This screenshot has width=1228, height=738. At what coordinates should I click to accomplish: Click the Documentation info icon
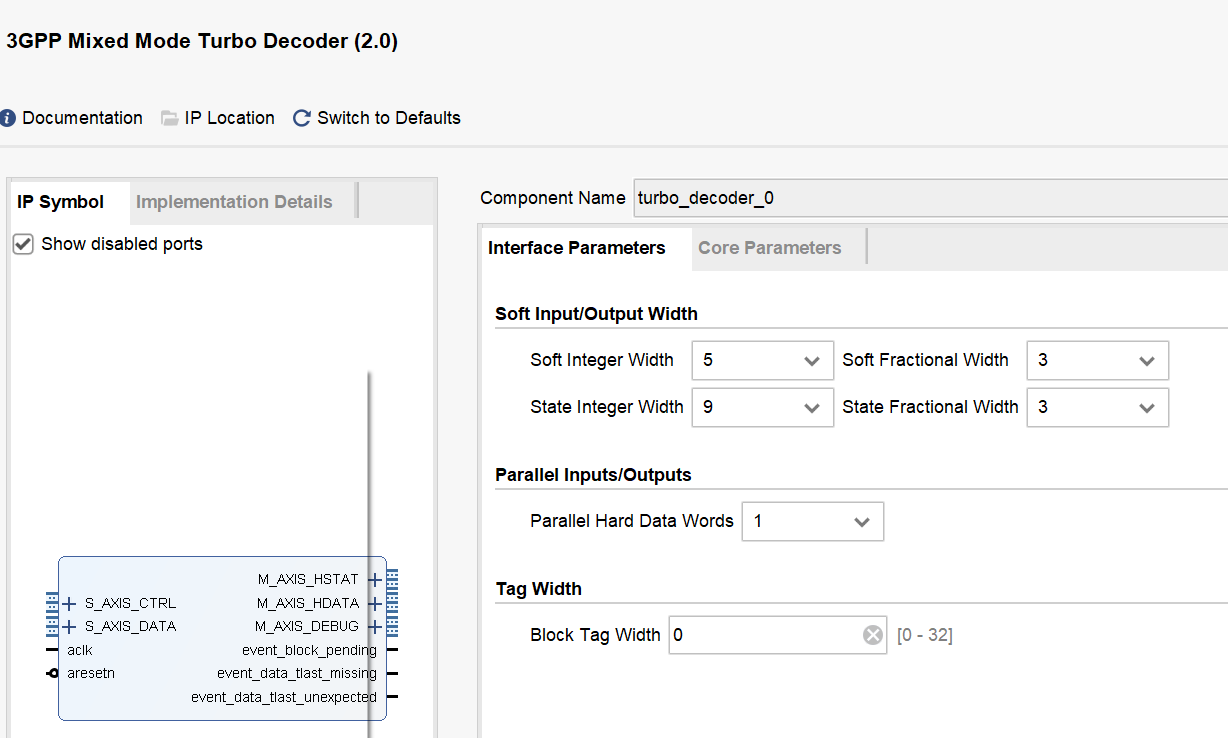8,118
